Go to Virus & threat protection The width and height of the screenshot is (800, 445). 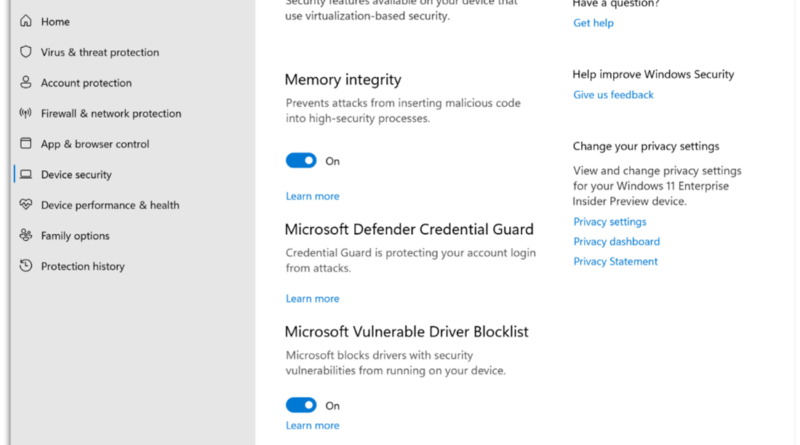(x=100, y=52)
